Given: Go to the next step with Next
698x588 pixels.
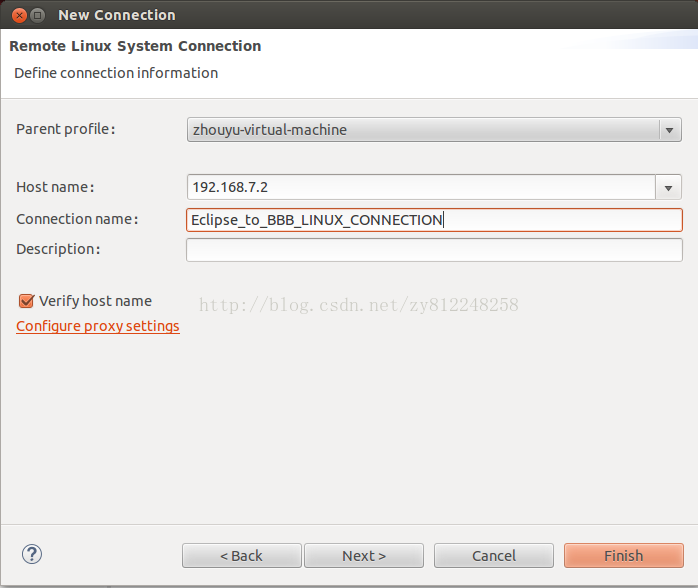Looking at the screenshot, I should tap(364, 556).
